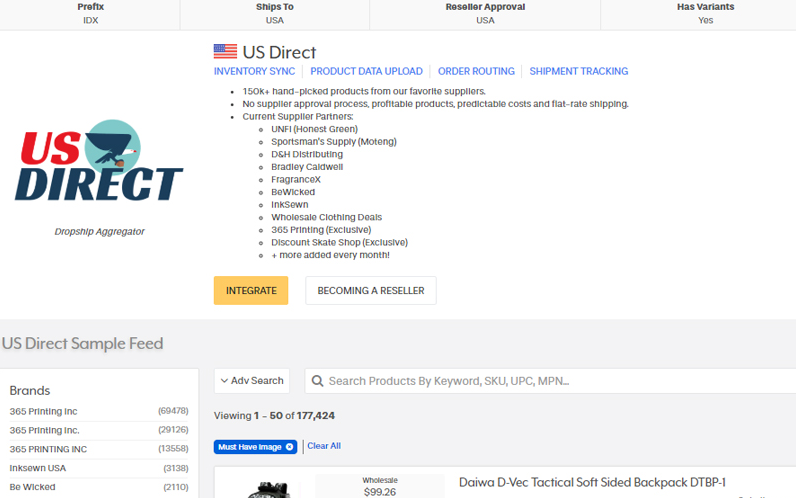Filter by brand Be Wicked
The height and width of the screenshot is (498, 796).
point(99,487)
